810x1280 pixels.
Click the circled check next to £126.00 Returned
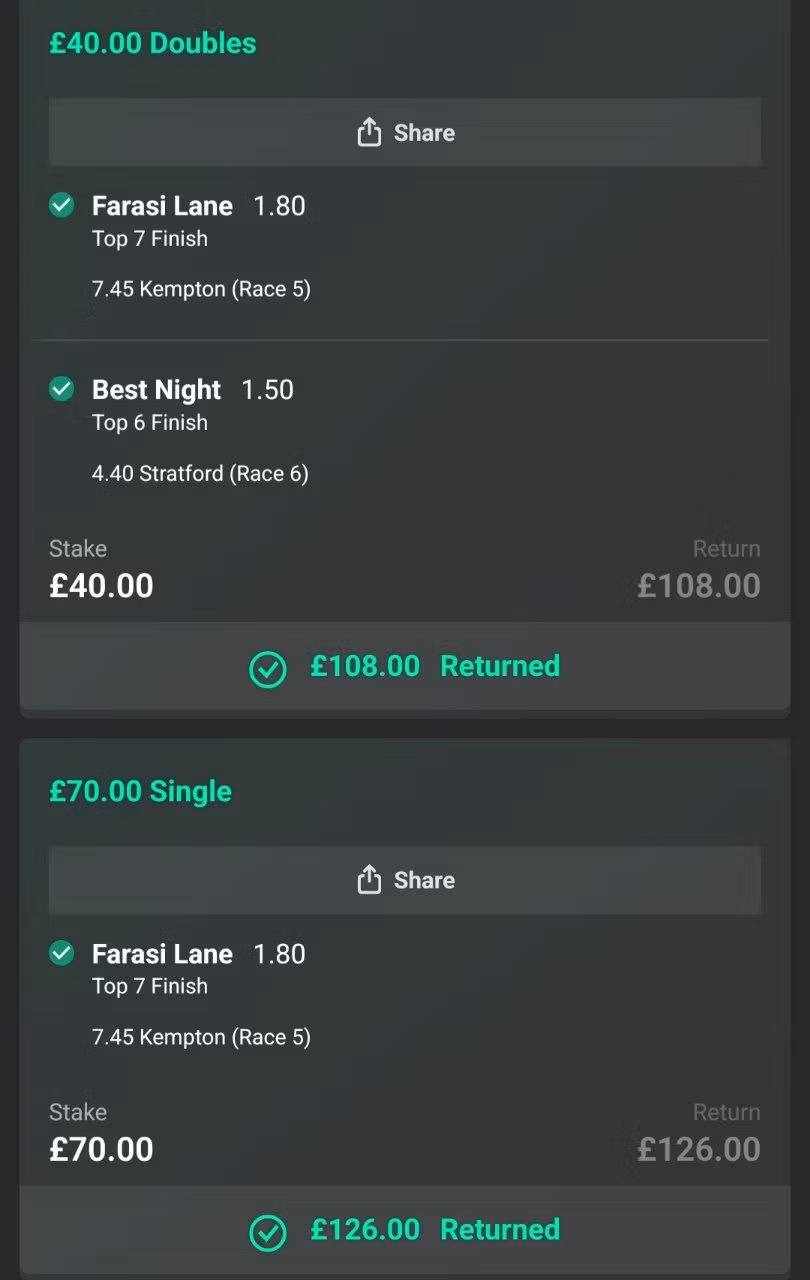(x=267, y=1232)
